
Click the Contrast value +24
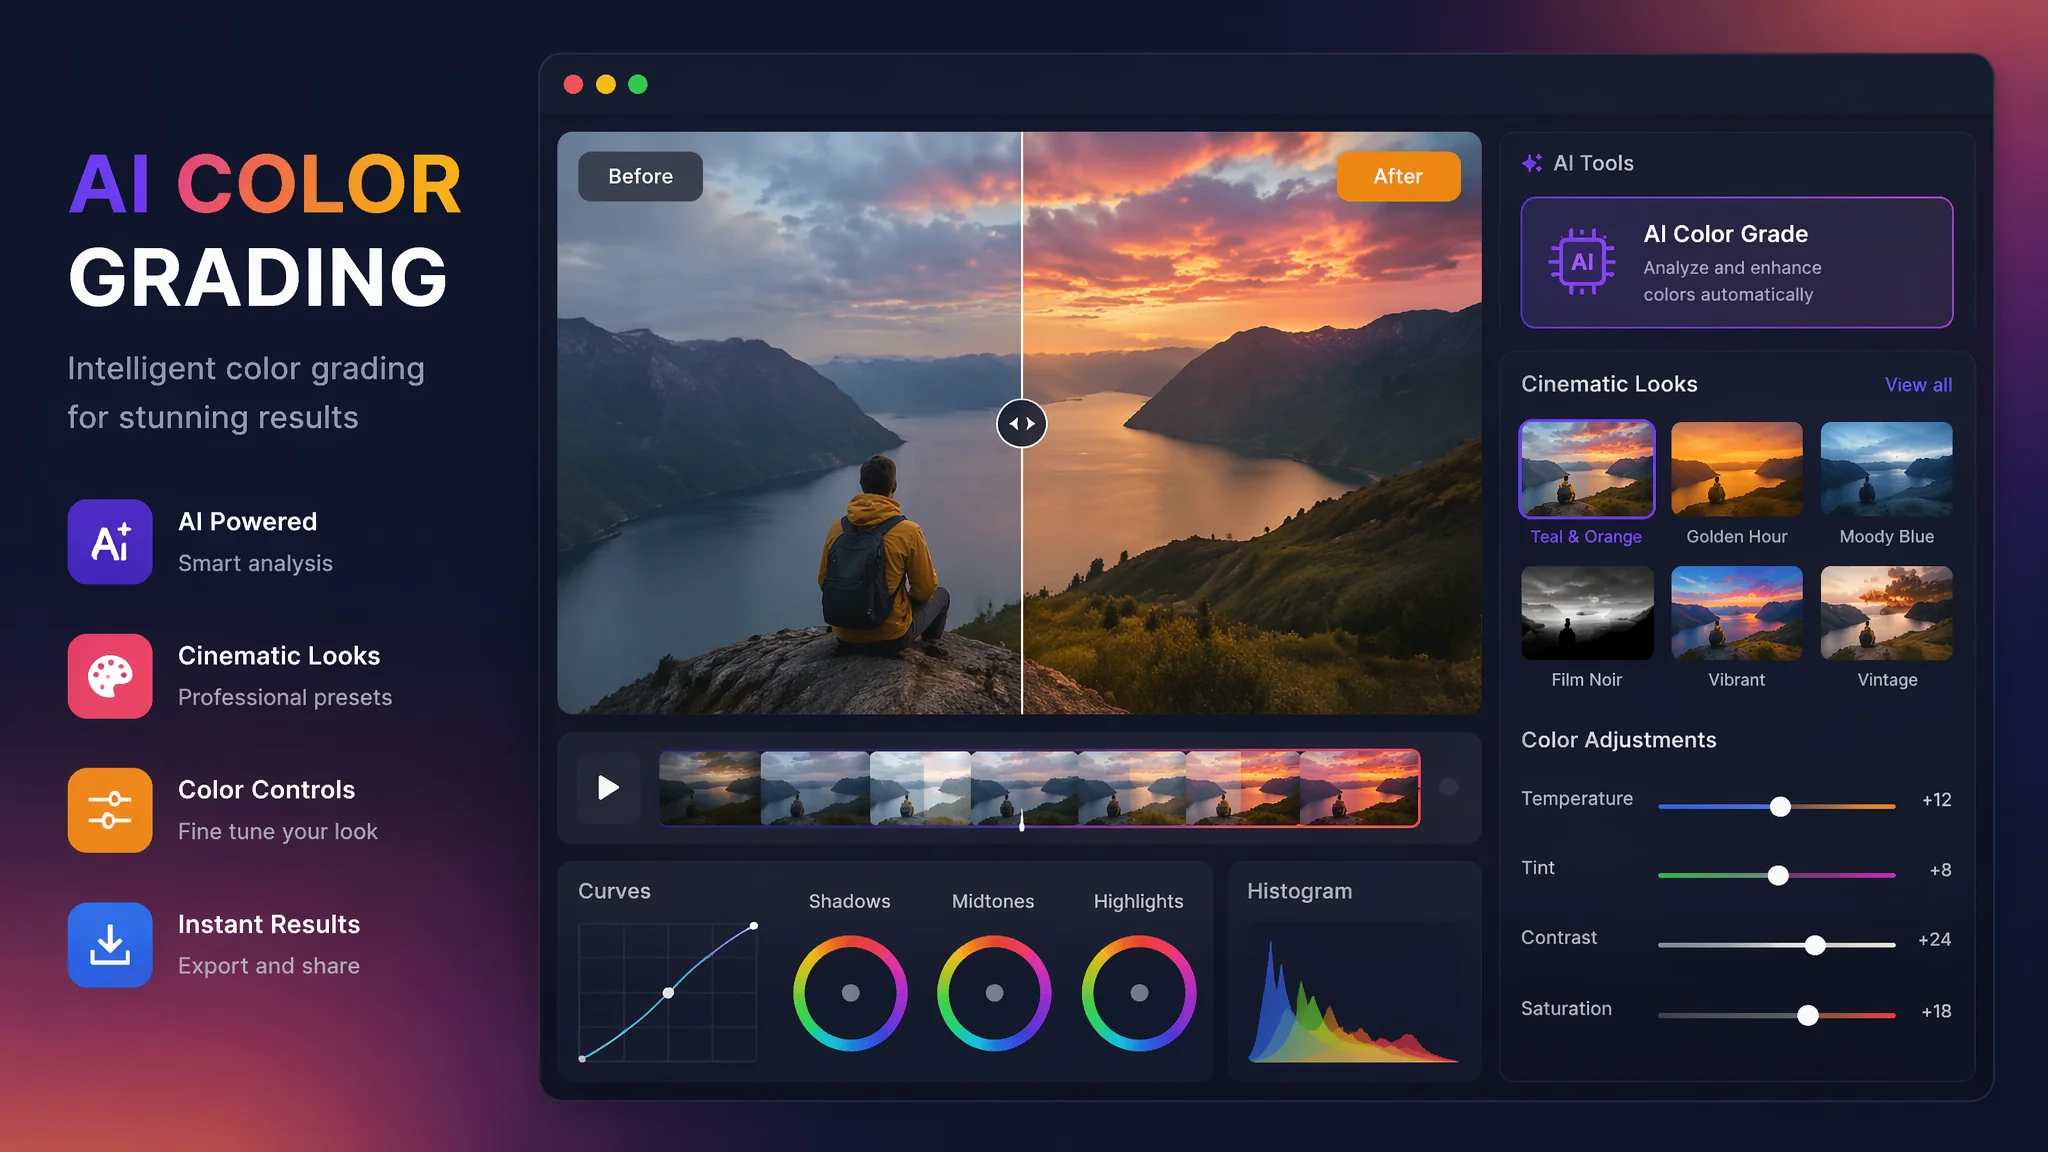pyautogui.click(x=1934, y=940)
